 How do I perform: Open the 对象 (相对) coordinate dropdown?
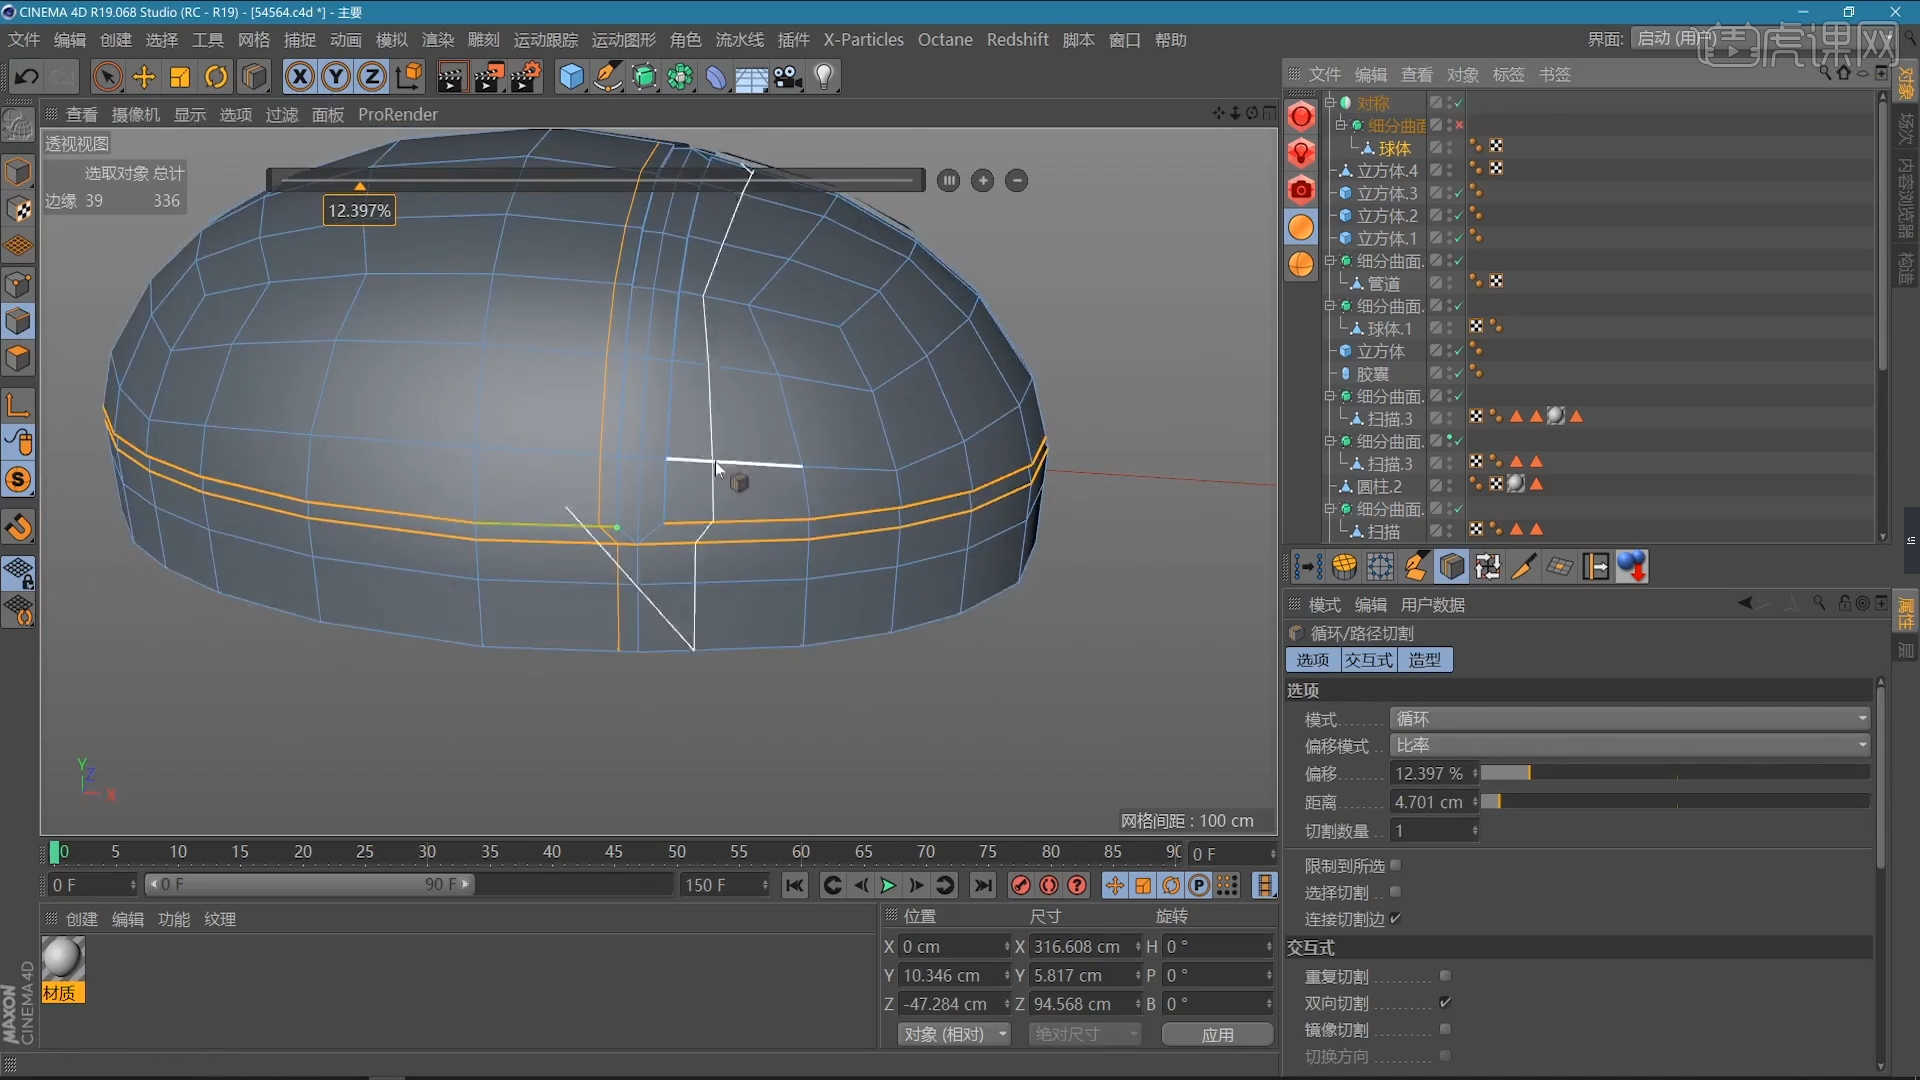(x=955, y=1034)
